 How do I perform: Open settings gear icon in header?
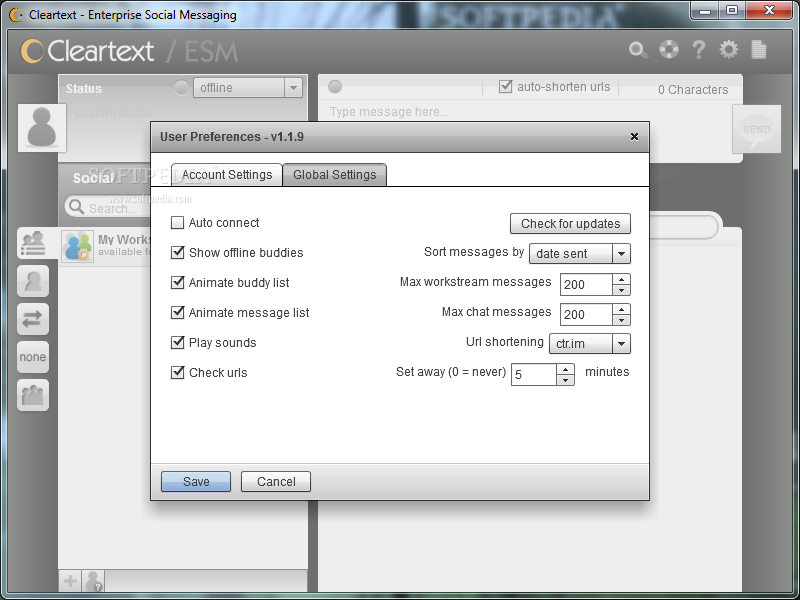pyautogui.click(x=729, y=49)
